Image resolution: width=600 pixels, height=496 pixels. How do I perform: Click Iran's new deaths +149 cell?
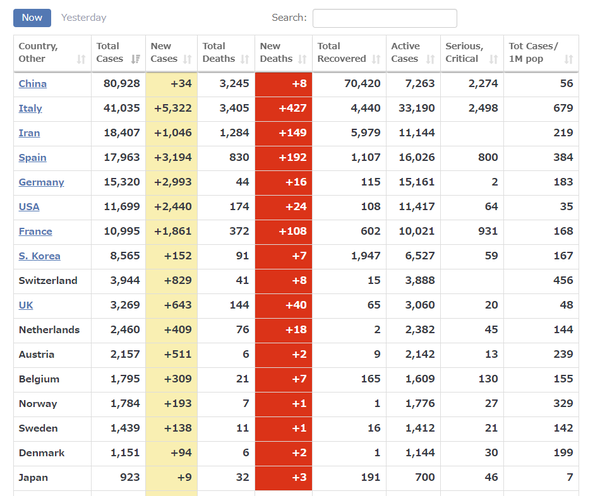(284, 133)
